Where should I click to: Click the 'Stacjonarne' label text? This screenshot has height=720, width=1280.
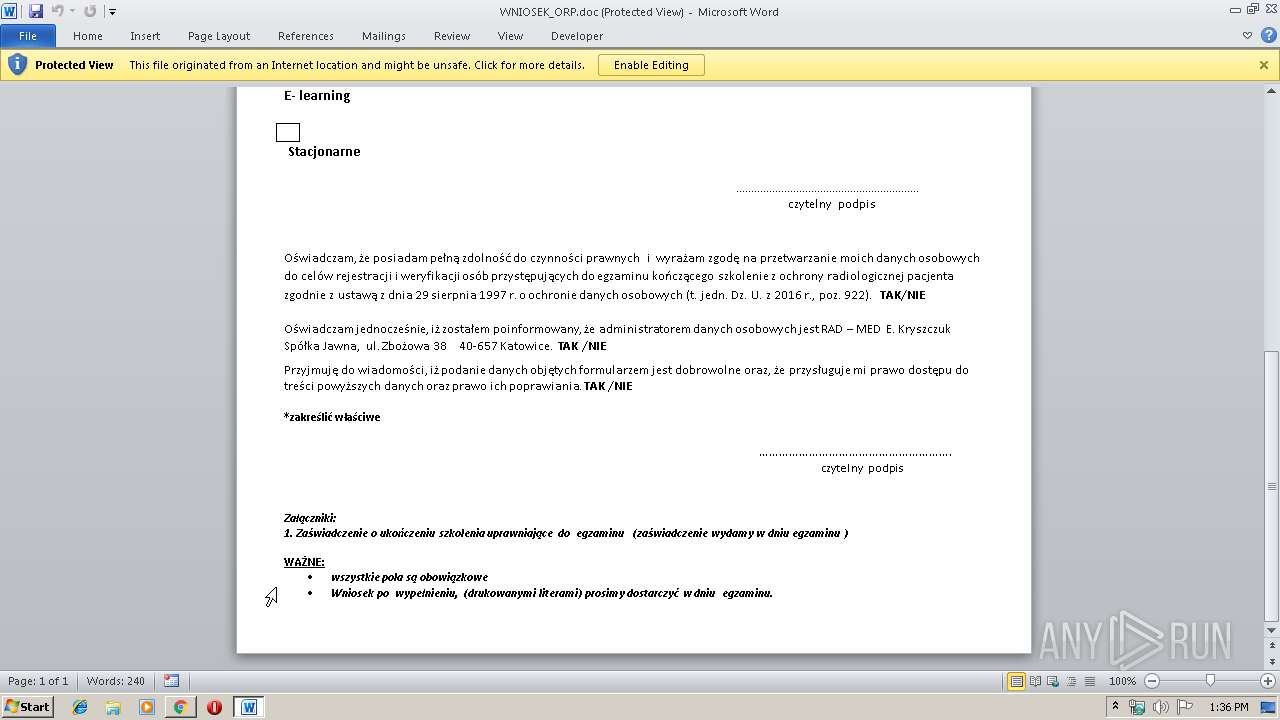click(324, 152)
